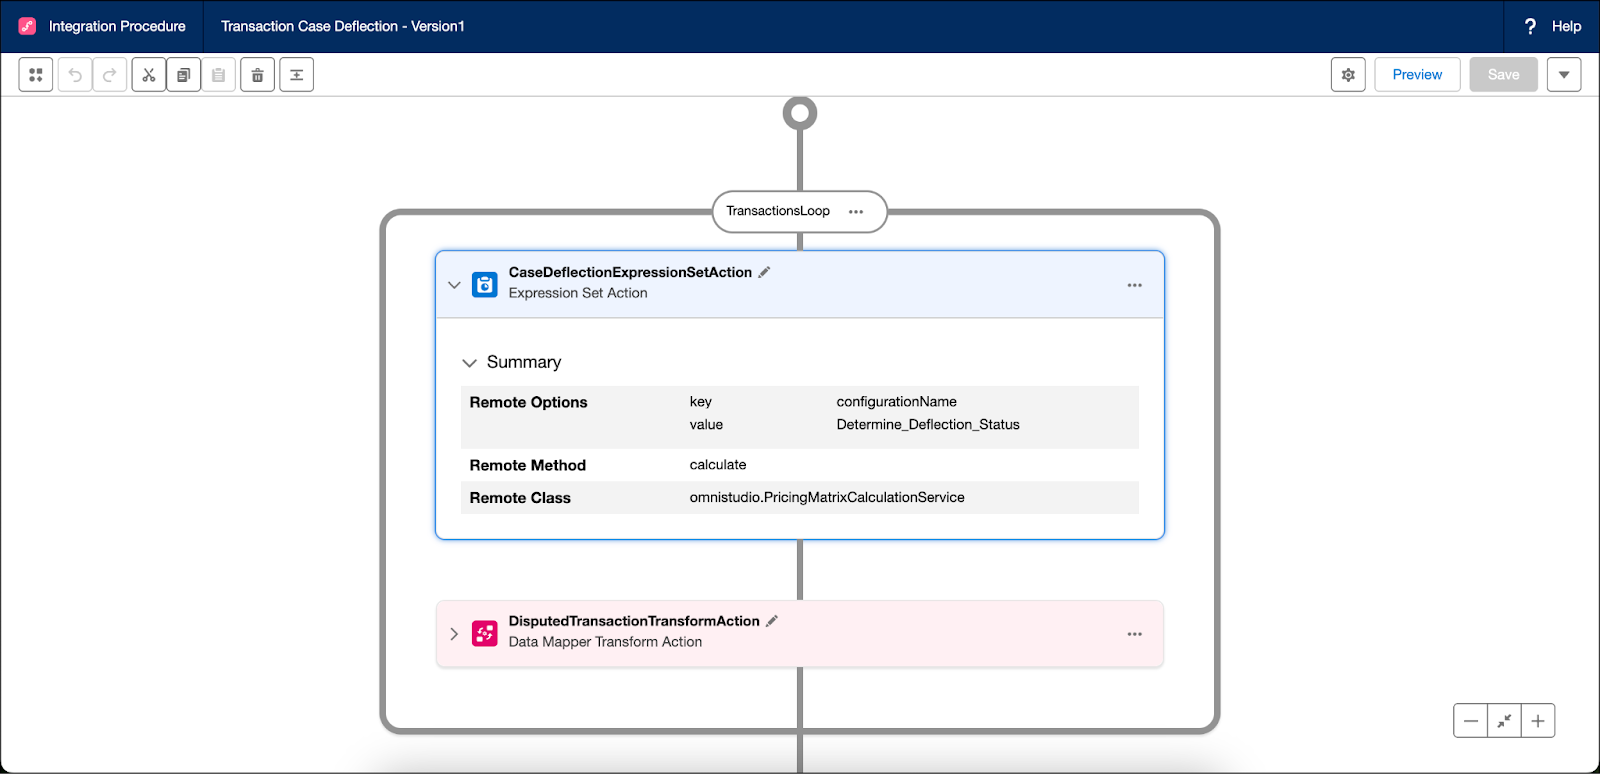The width and height of the screenshot is (1600, 774).
Task: Open the elements palette grid icon
Action: (x=36, y=75)
